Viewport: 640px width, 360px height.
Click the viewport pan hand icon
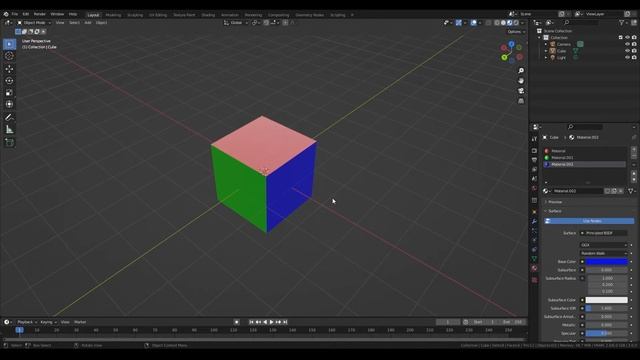click(x=521, y=81)
